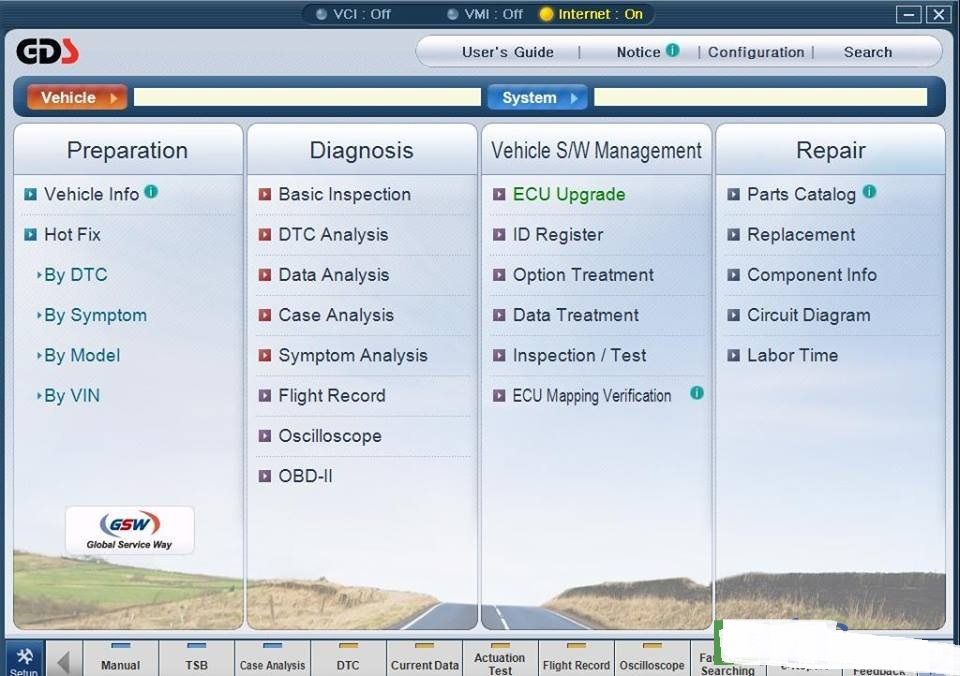Click the Notice info badge icon

(x=673, y=50)
